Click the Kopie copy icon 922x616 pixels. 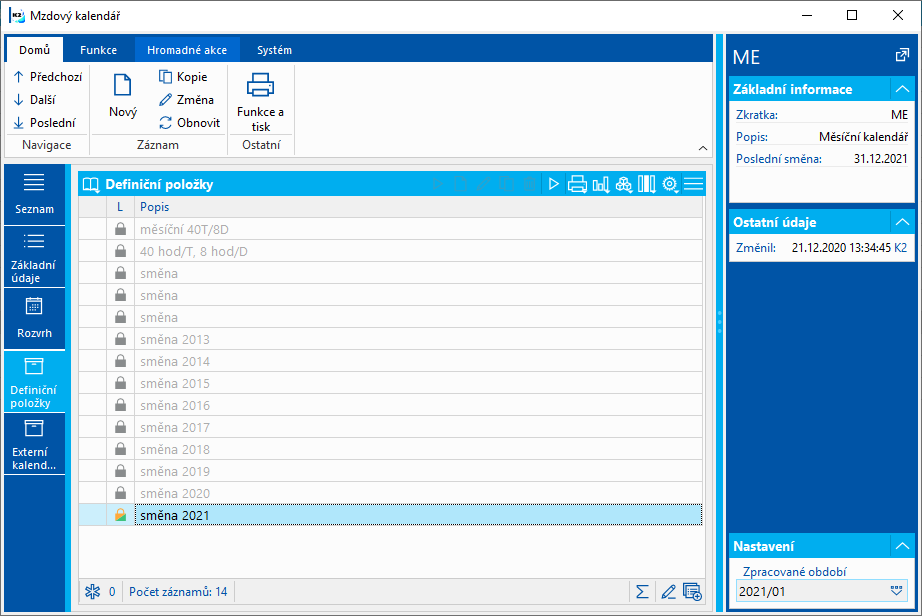165,76
